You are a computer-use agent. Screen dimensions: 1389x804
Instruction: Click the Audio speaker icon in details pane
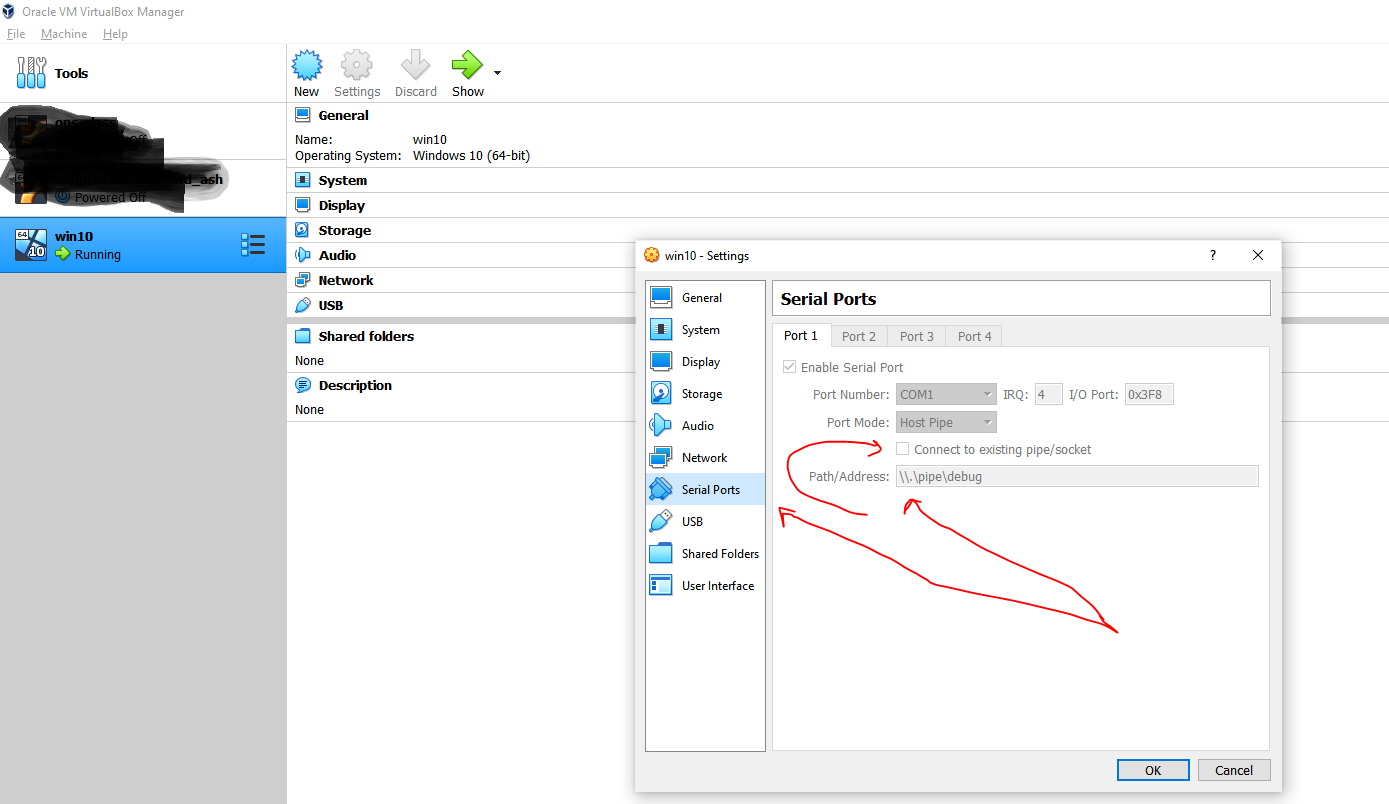tap(303, 255)
